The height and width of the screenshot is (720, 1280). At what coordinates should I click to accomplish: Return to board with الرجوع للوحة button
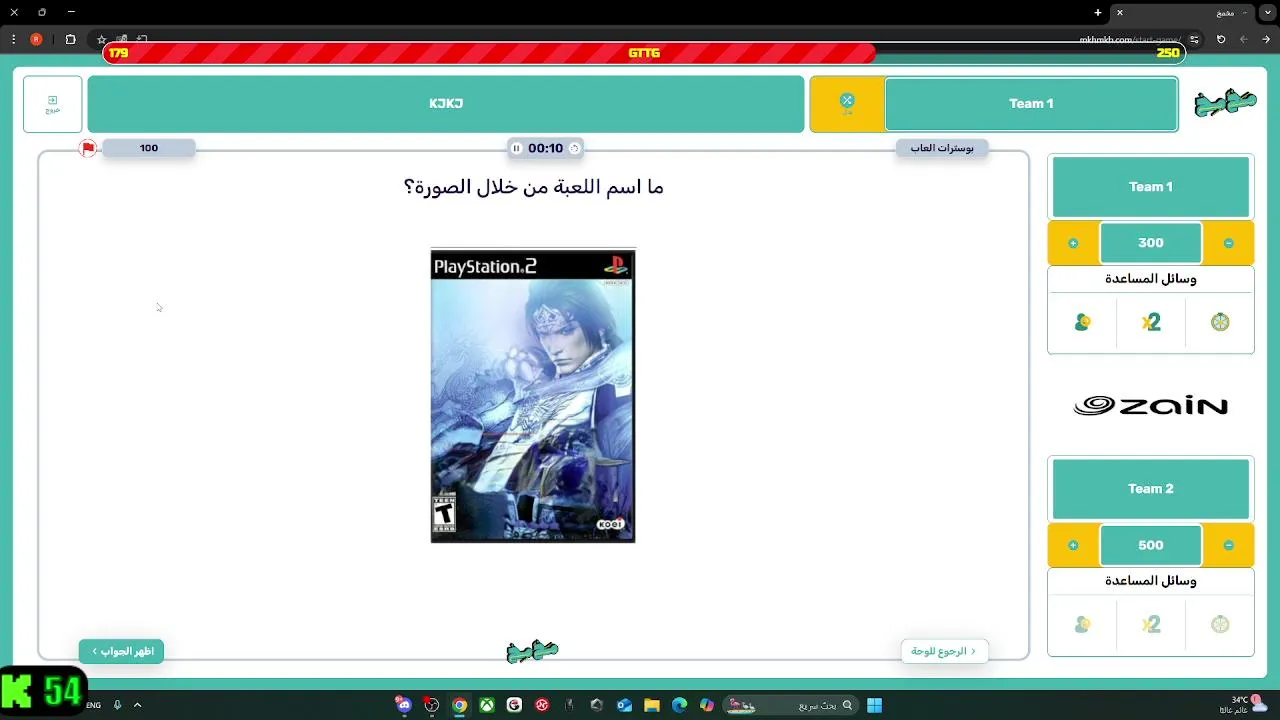[x=944, y=651]
